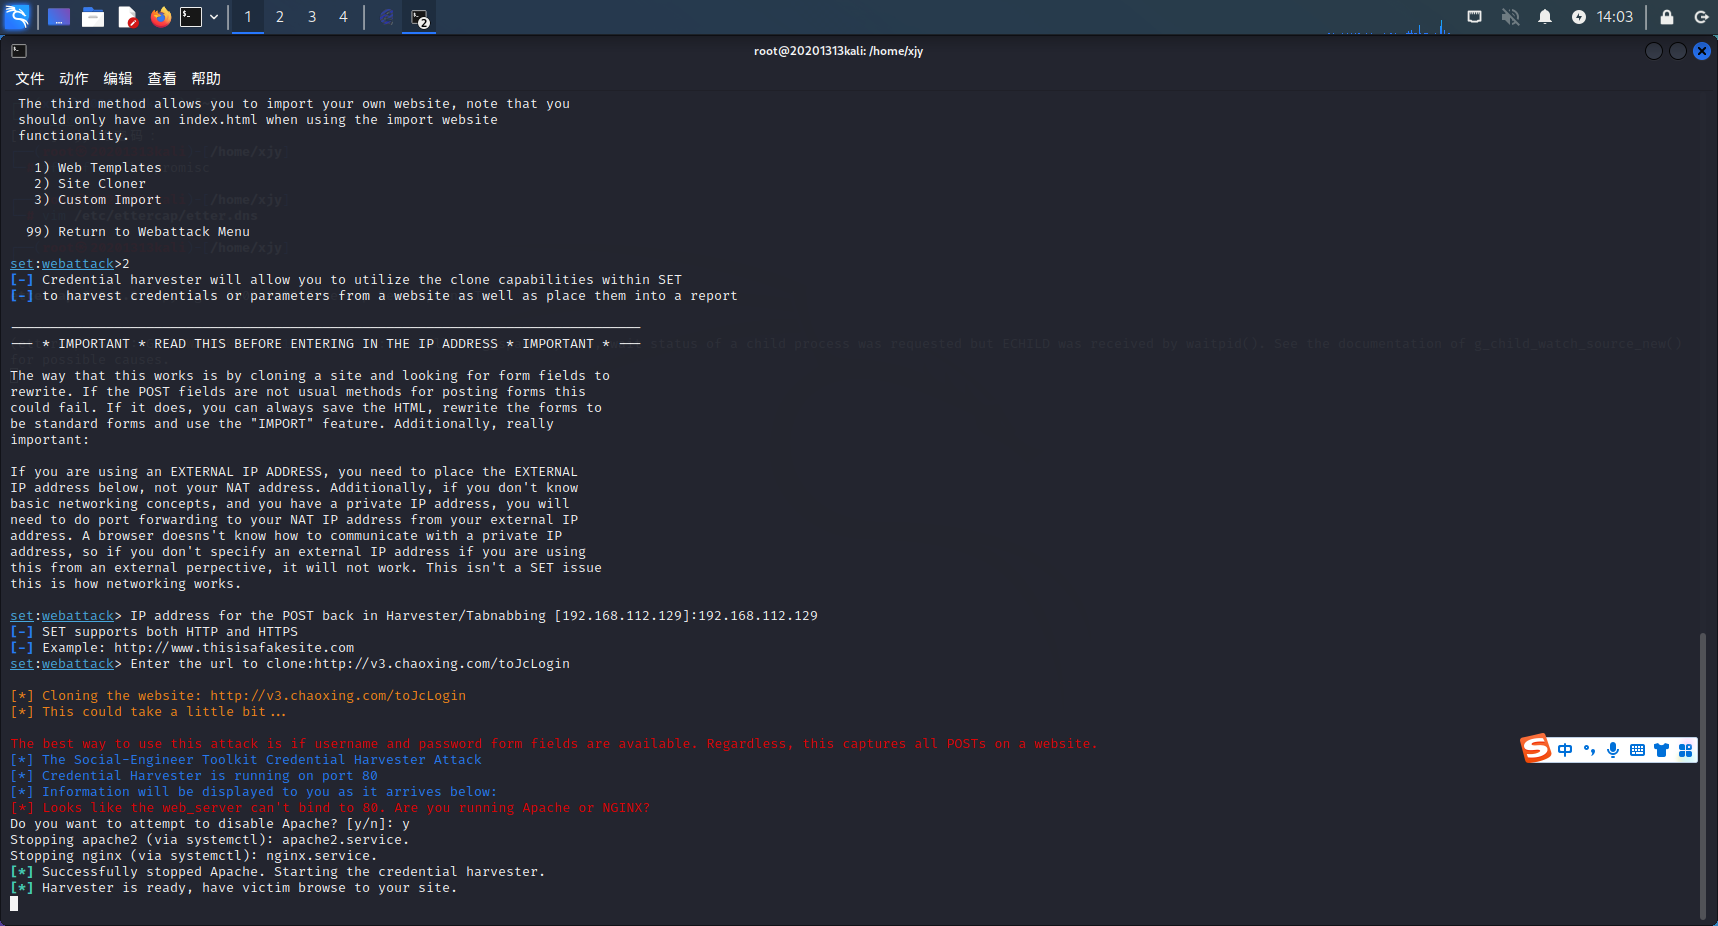This screenshot has width=1718, height=926.
Task: Switch to workspace 4
Action: tap(343, 17)
